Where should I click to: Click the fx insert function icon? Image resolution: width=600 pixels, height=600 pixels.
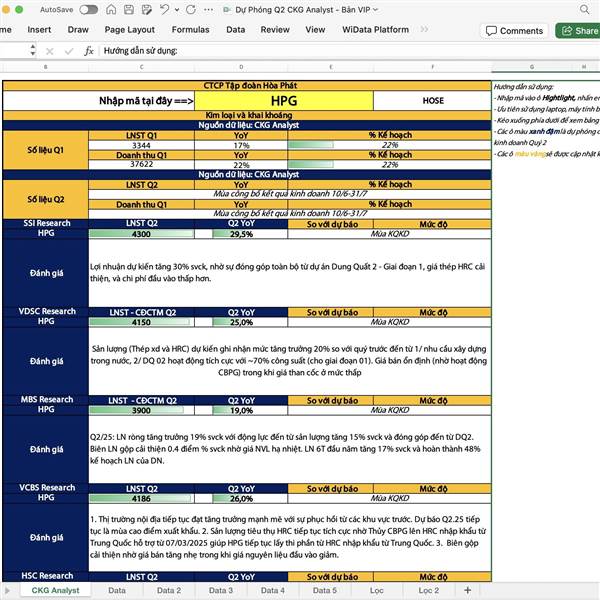(x=89, y=51)
